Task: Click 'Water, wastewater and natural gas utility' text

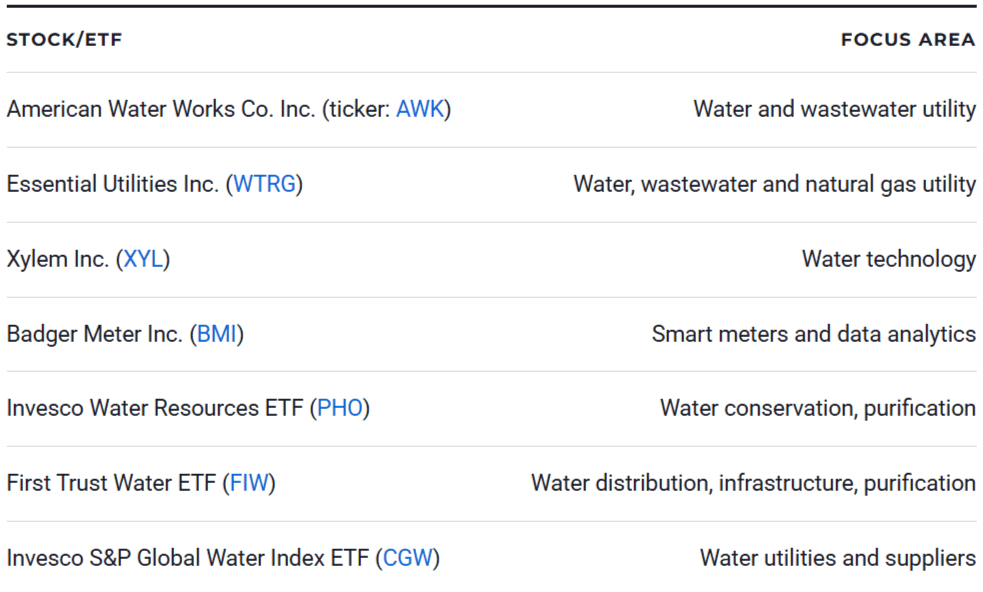Action: click(774, 184)
